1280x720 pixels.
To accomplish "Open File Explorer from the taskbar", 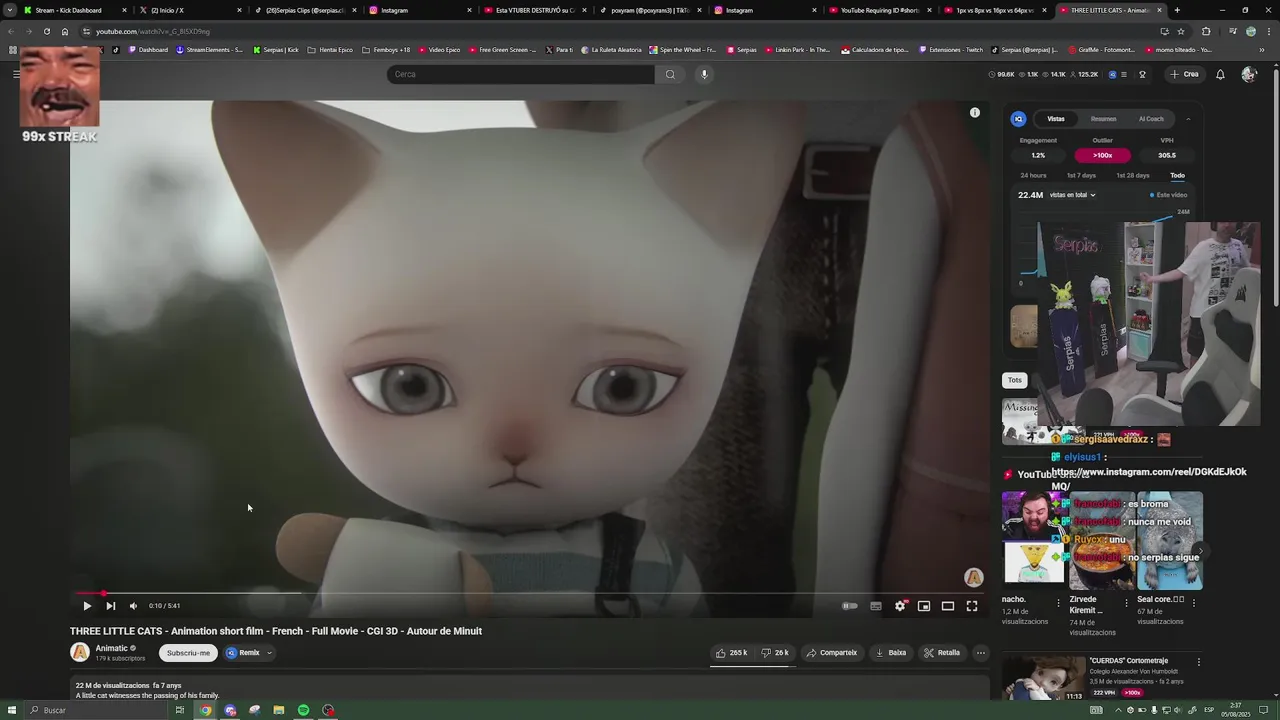I will tap(279, 710).
